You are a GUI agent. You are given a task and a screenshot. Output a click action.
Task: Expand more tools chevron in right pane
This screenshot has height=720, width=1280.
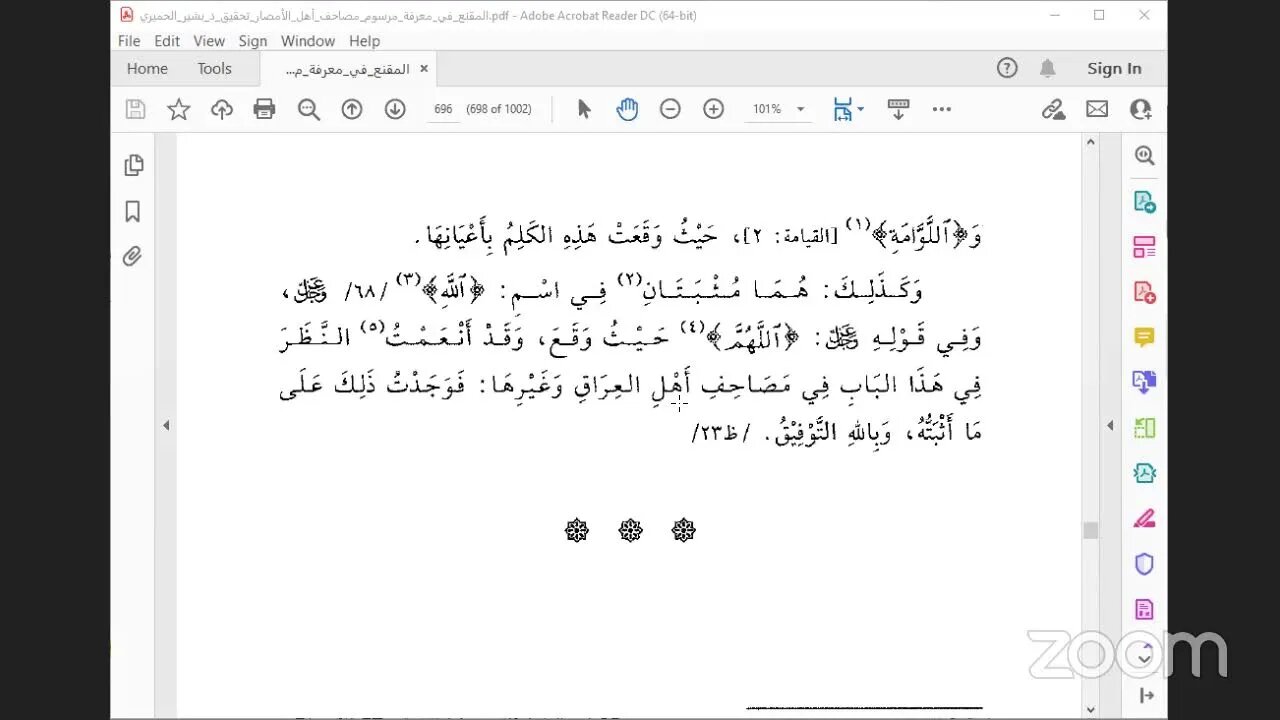tap(1145, 657)
